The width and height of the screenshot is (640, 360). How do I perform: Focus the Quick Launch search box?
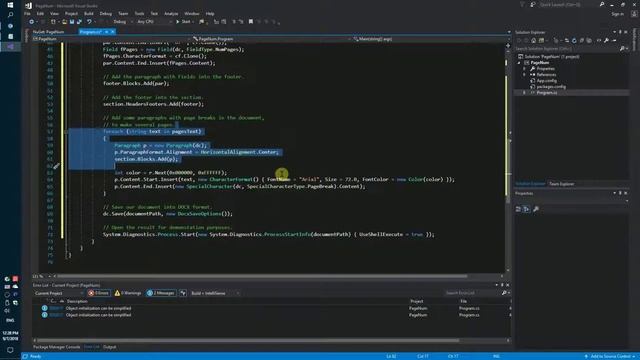[x=569, y=4]
